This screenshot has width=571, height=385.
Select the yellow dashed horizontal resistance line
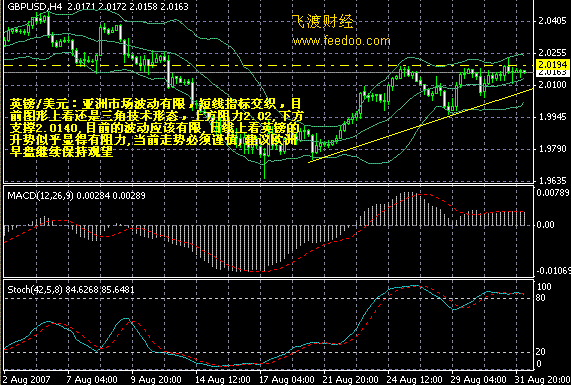coord(268,65)
